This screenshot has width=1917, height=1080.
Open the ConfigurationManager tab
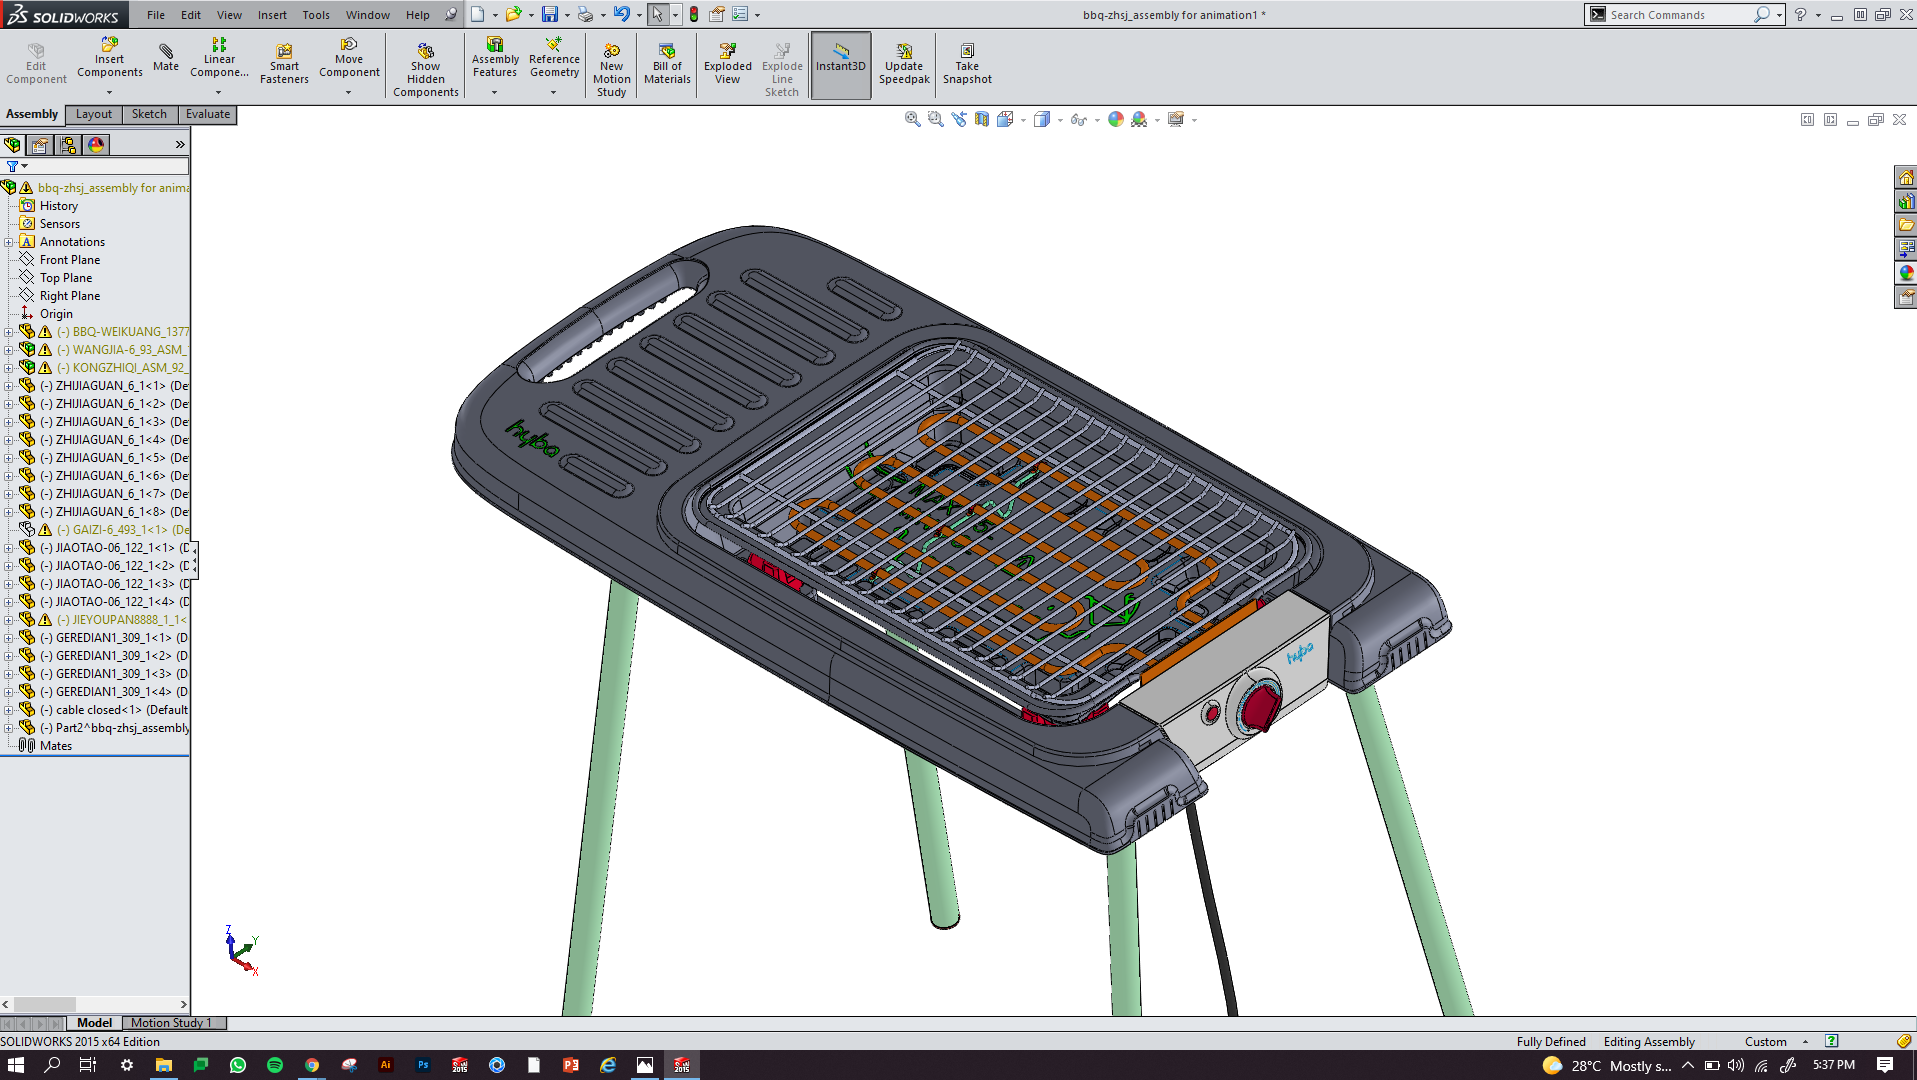pos(68,145)
